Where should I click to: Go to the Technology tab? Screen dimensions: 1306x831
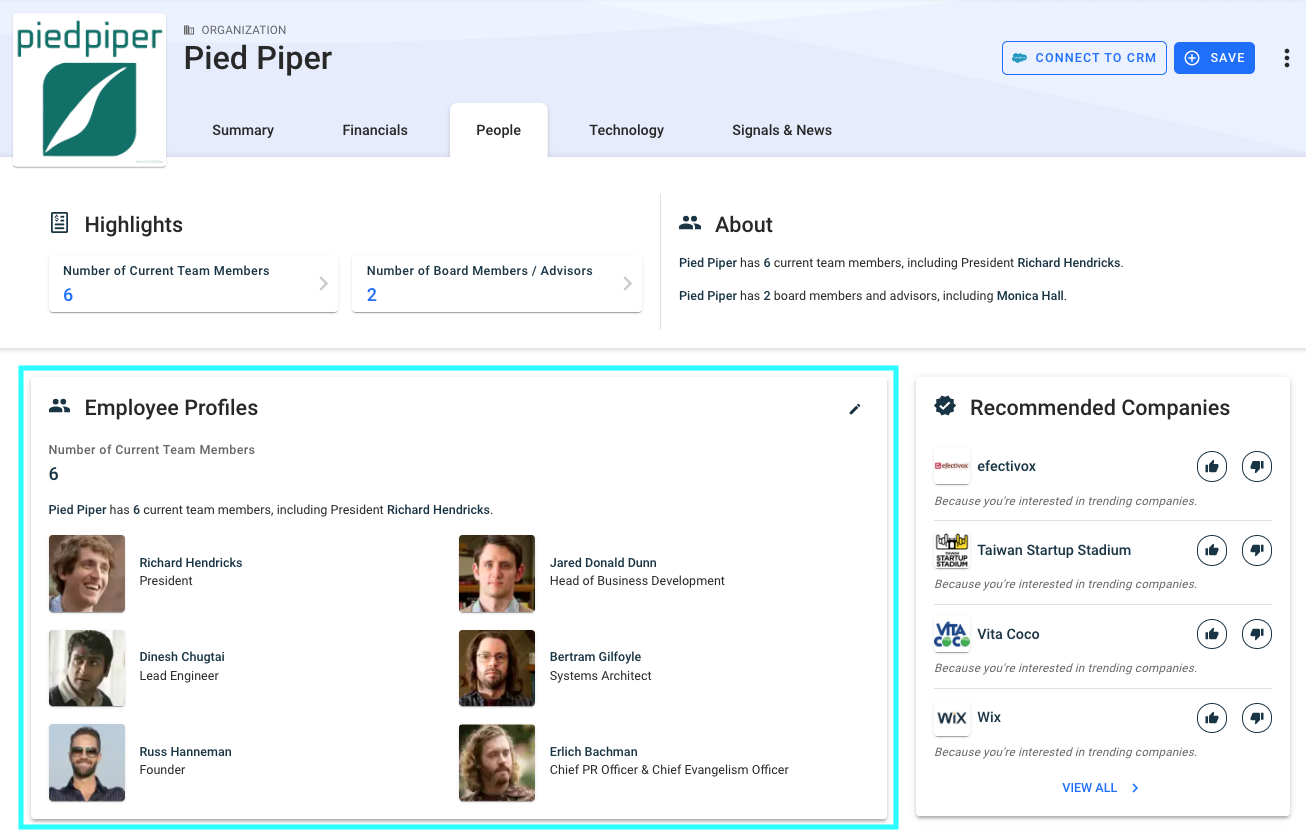pos(627,130)
